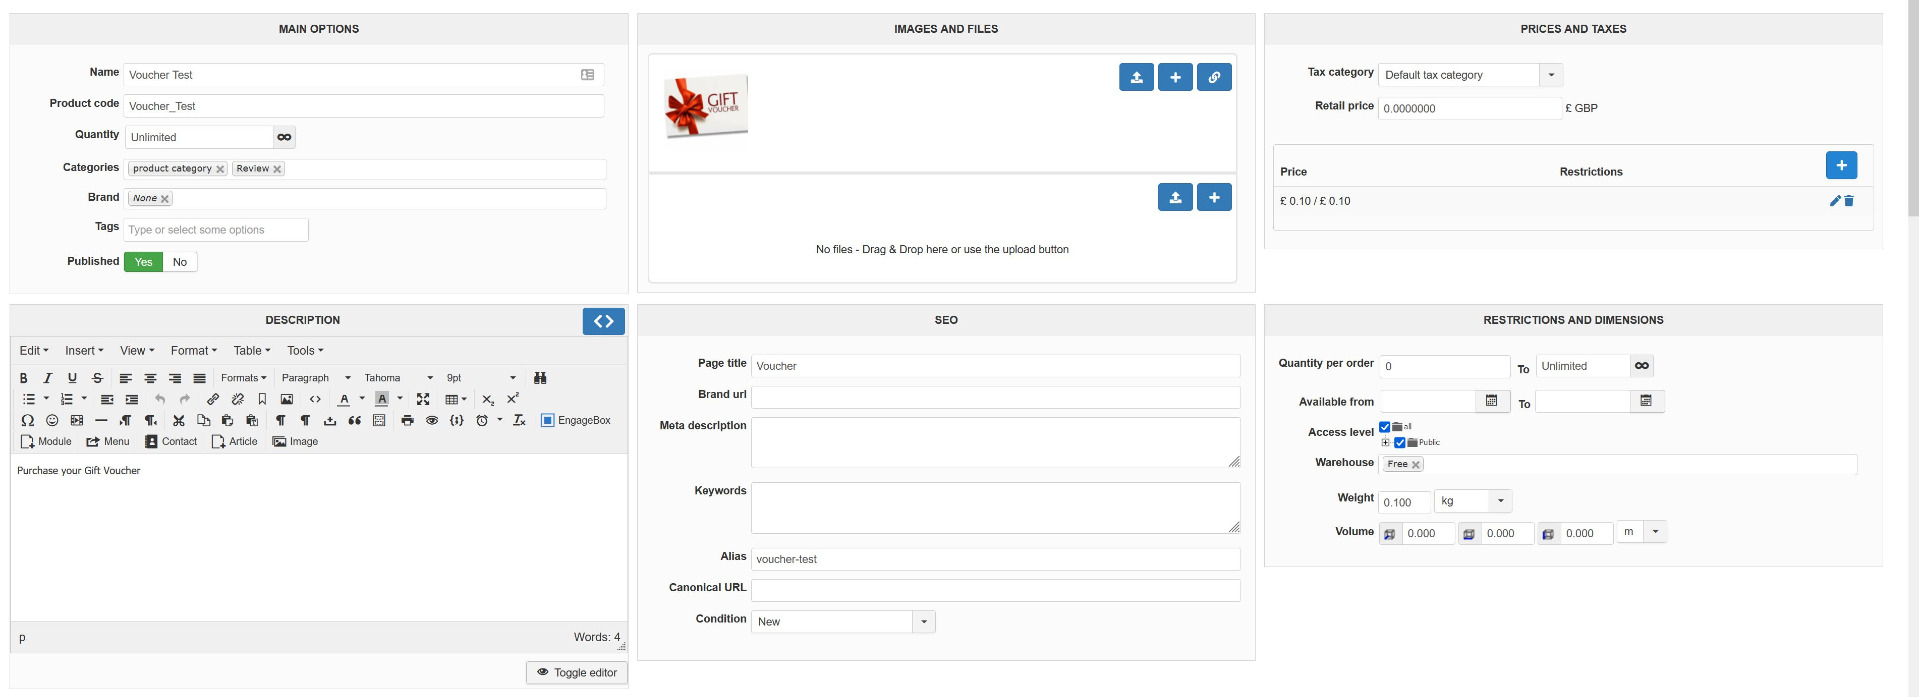Focus the Retail price field
This screenshot has width=1919, height=697.
(1470, 108)
